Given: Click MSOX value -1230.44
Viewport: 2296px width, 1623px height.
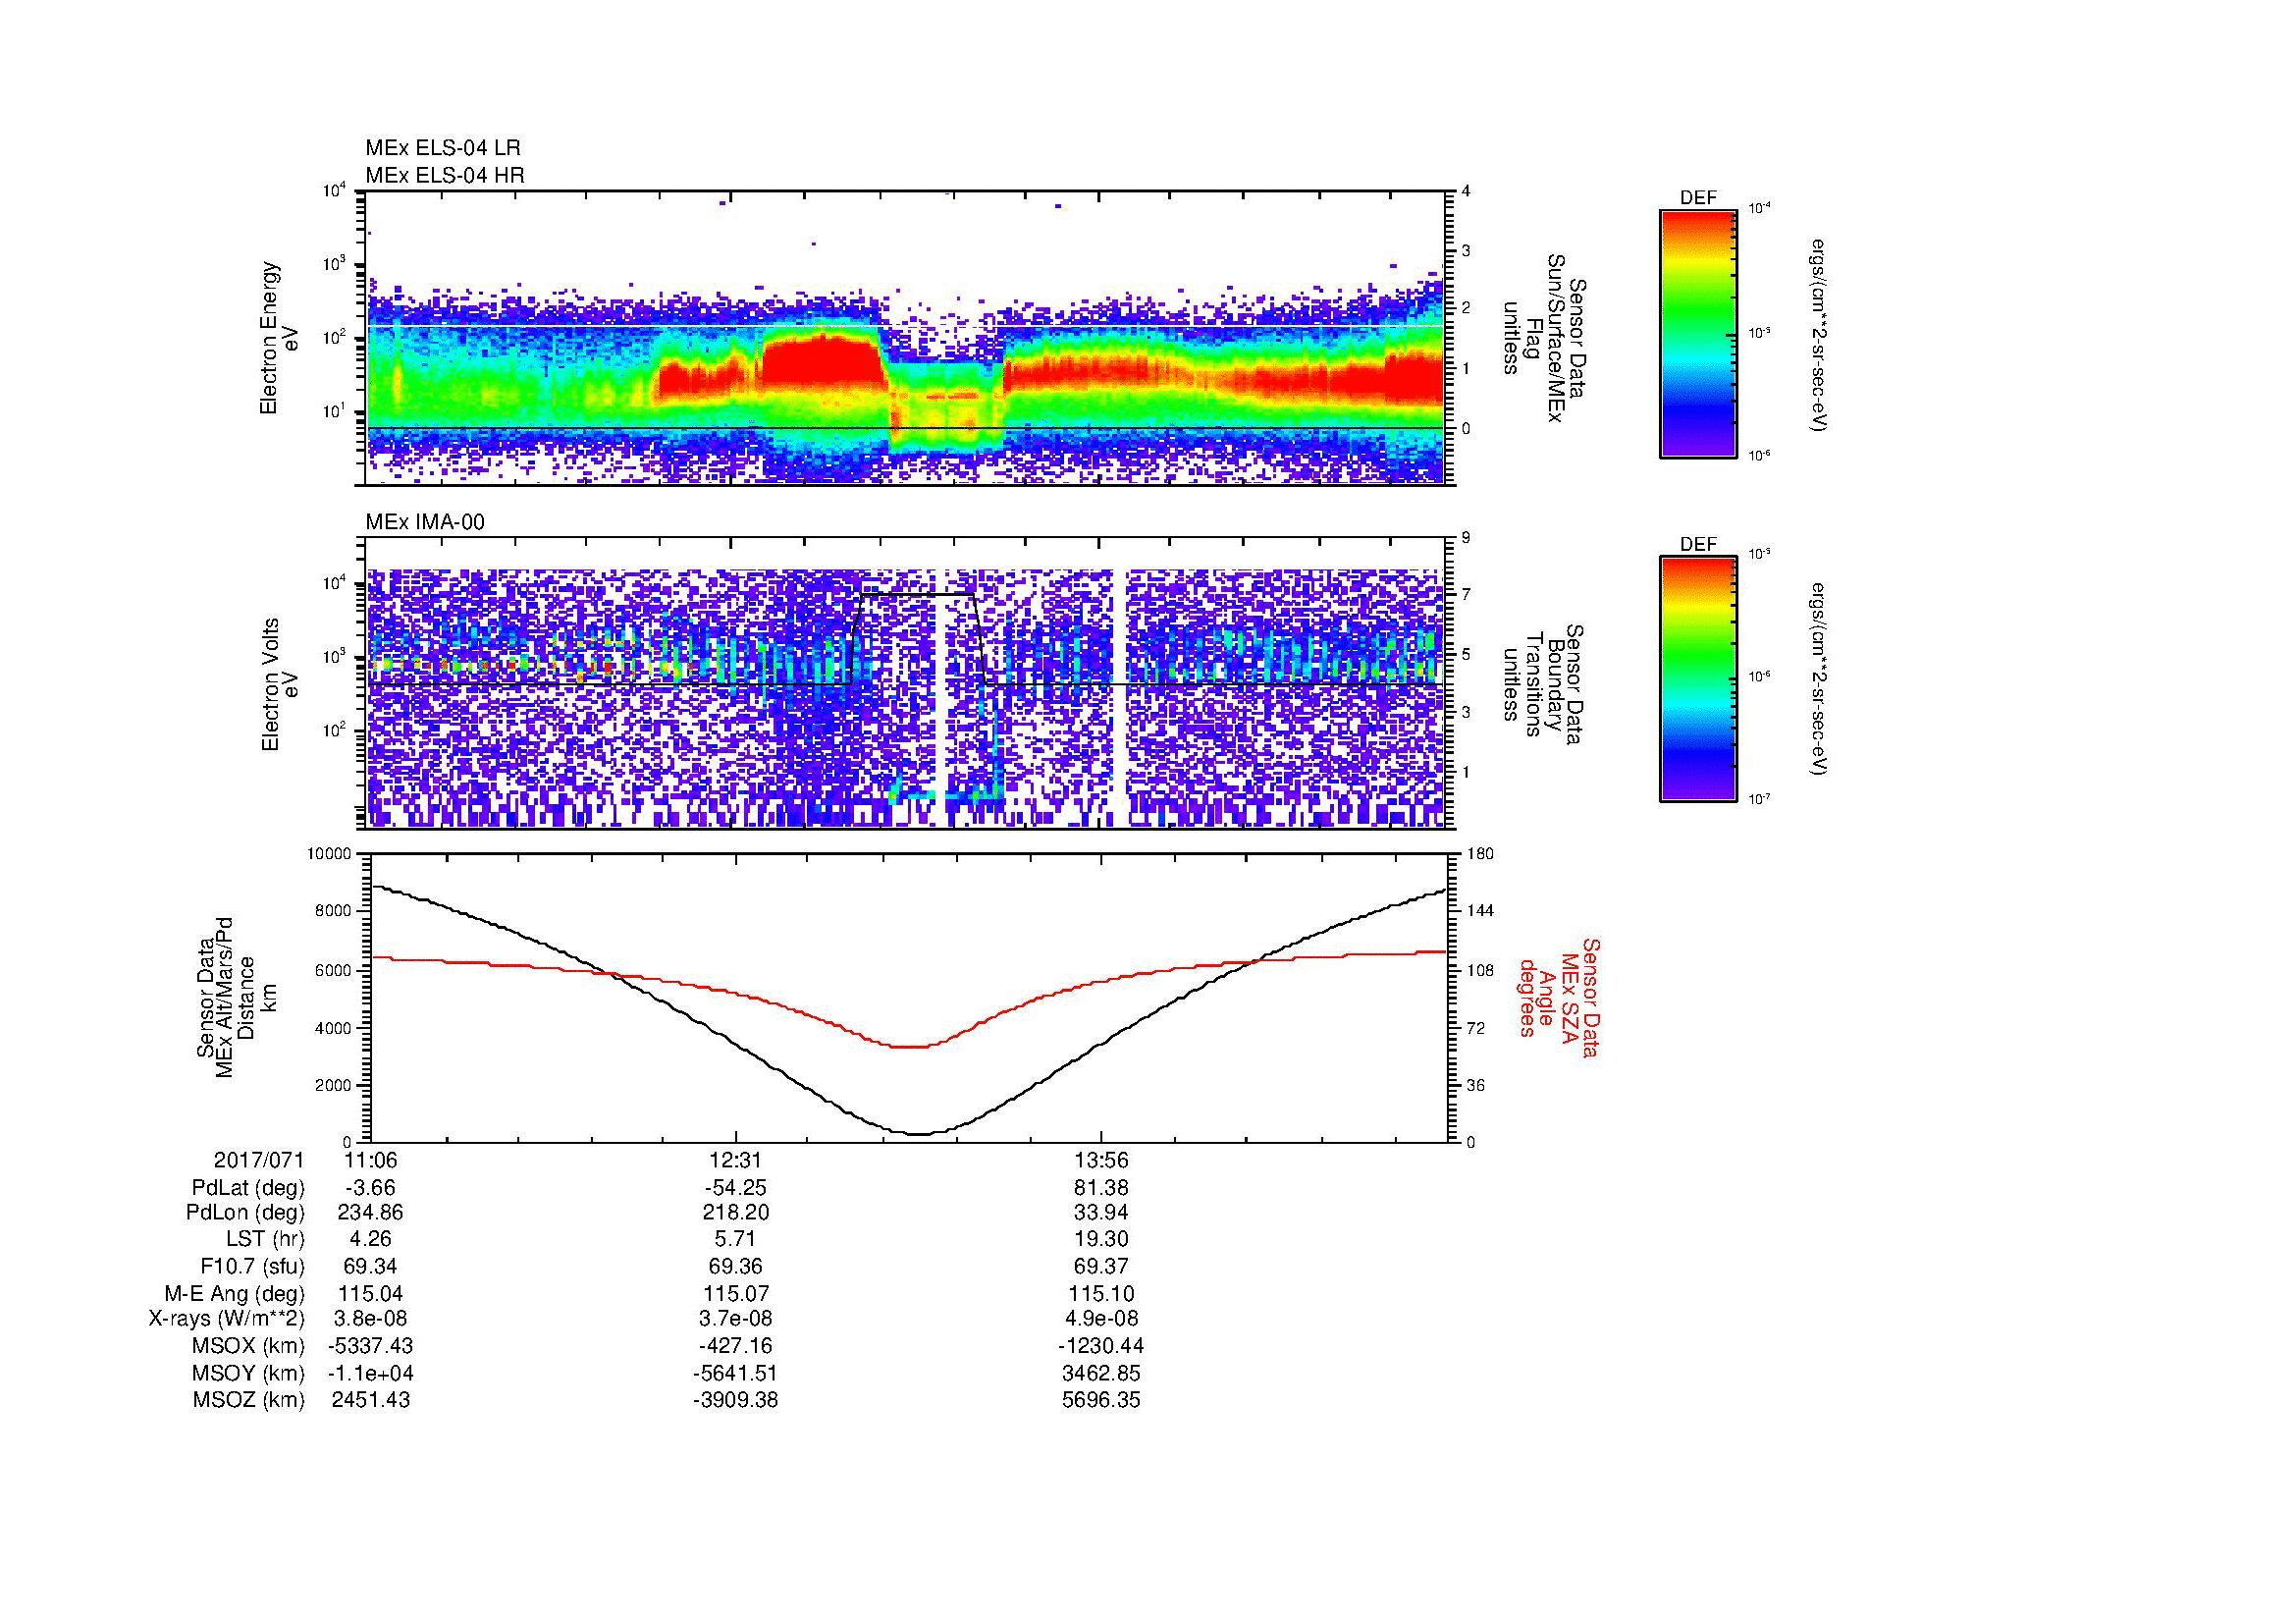Looking at the screenshot, I should [1101, 1346].
